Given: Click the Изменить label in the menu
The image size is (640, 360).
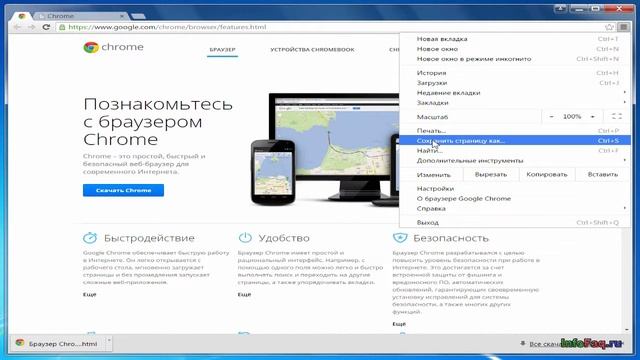Looking at the screenshot, I should [433, 175].
